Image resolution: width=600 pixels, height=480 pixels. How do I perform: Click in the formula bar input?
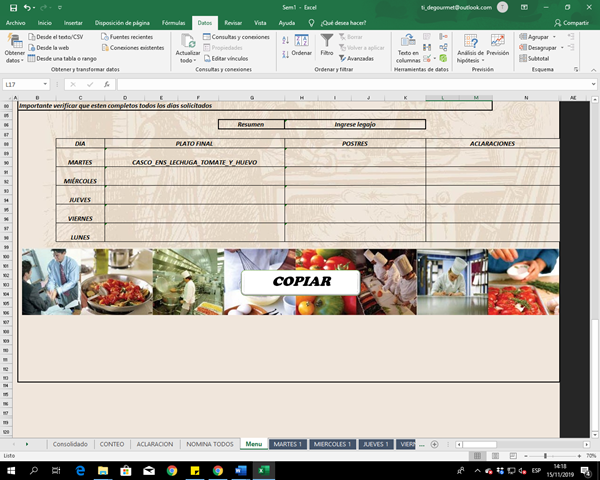[353, 84]
